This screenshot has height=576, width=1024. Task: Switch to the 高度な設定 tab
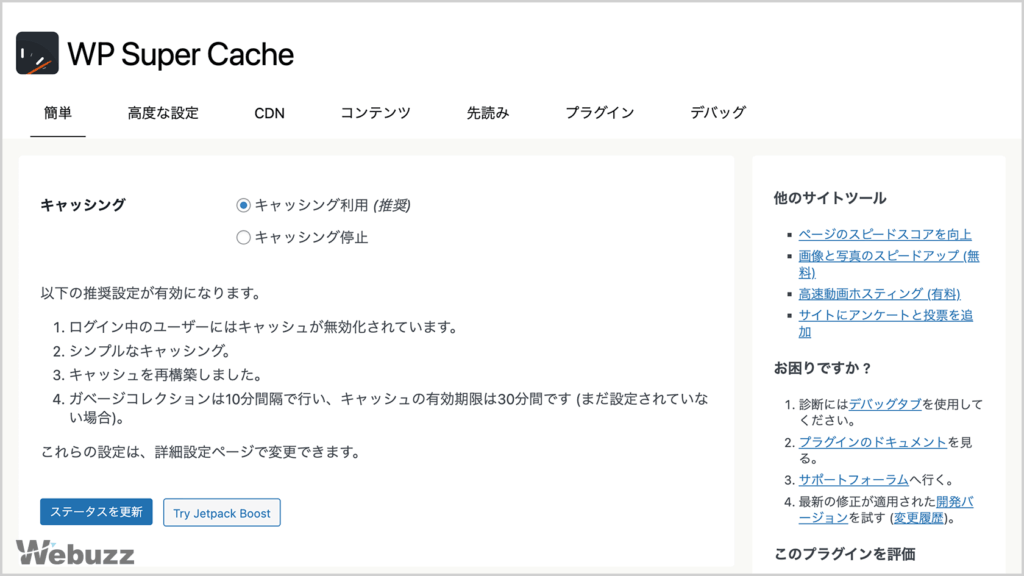(163, 113)
